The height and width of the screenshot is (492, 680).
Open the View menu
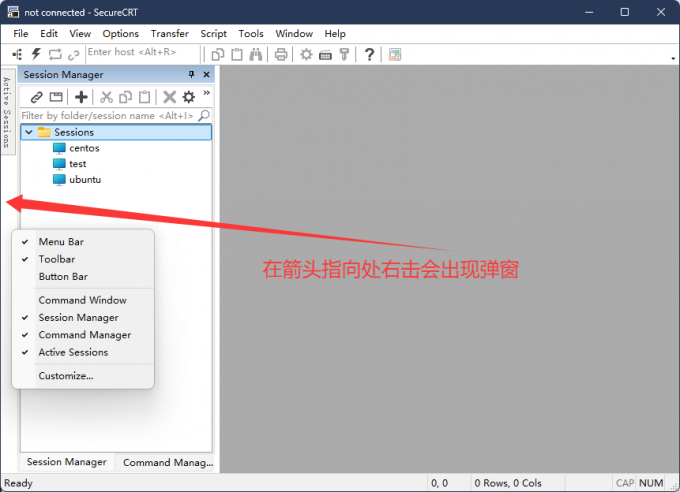pyautogui.click(x=80, y=34)
